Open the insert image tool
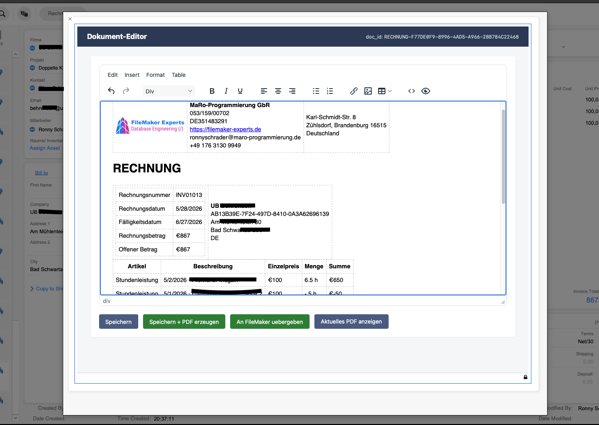 [x=368, y=91]
